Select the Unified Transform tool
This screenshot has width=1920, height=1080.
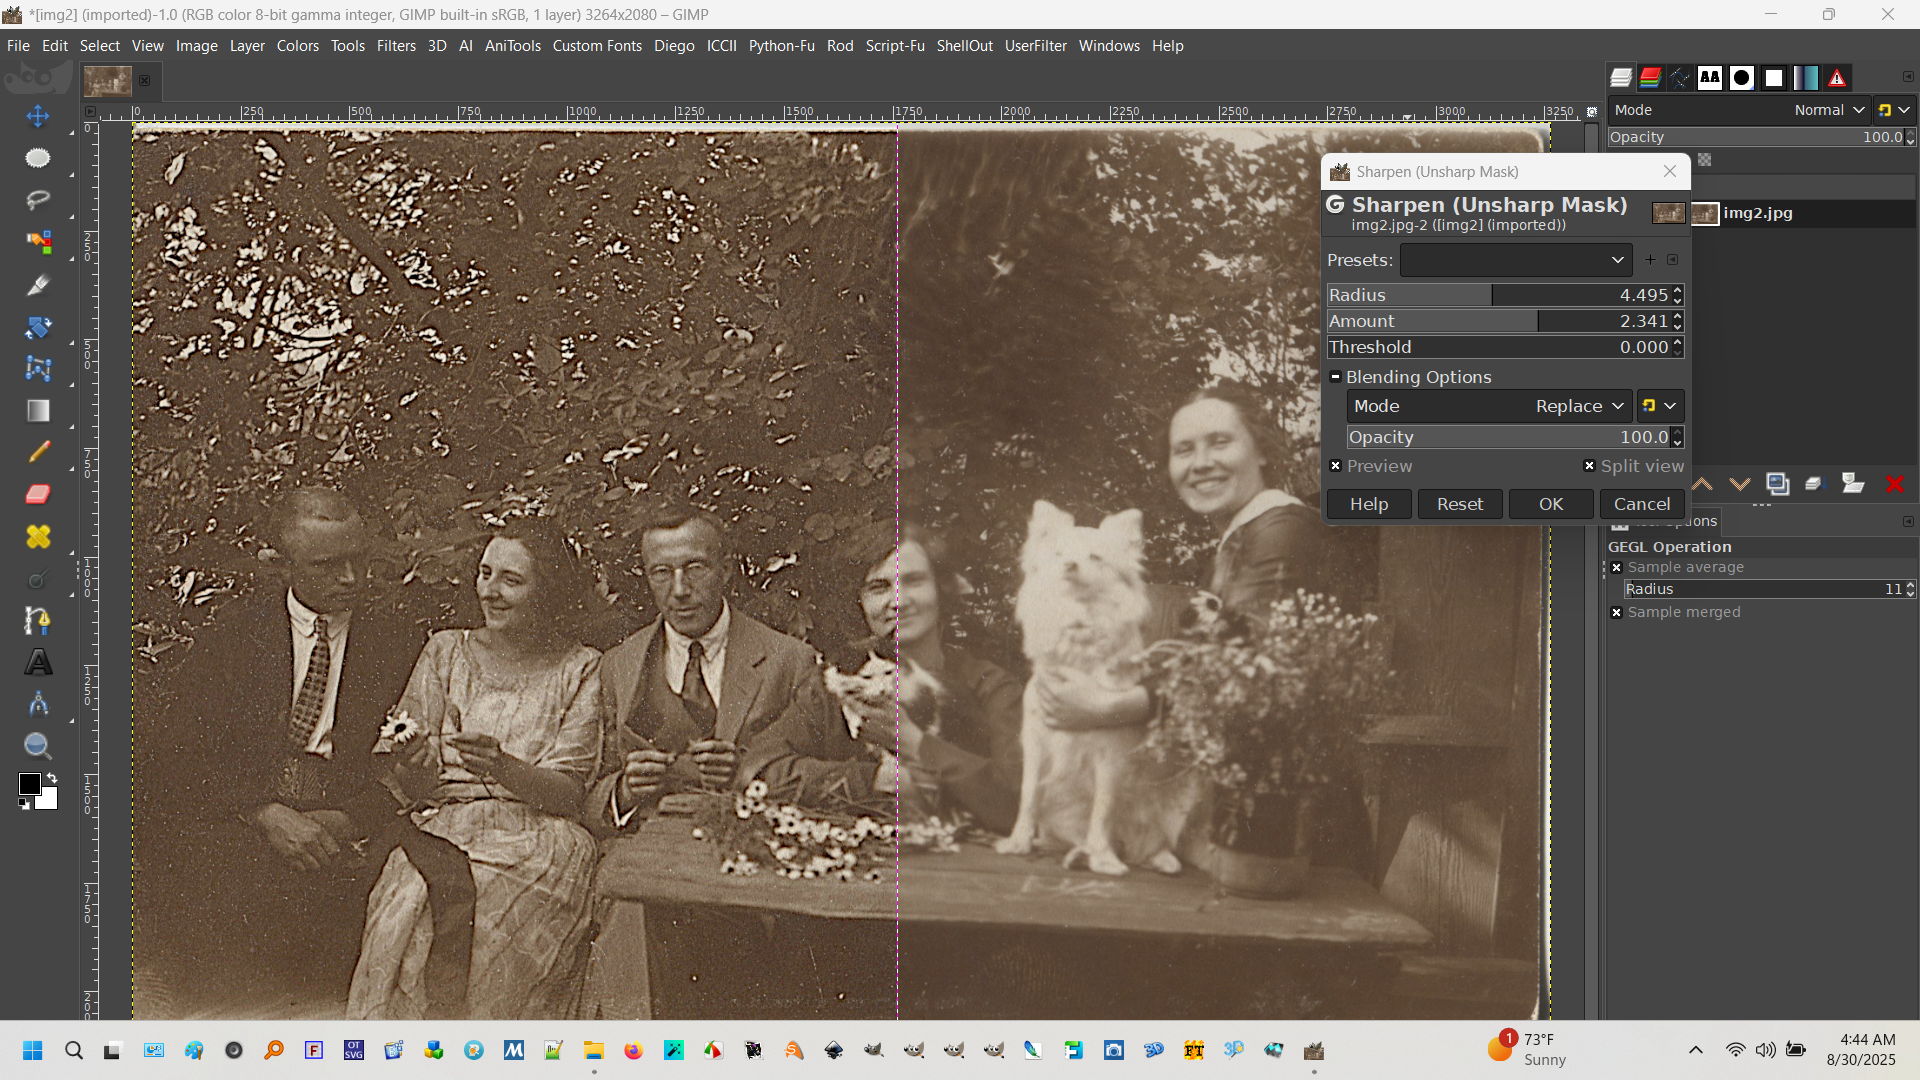pos(38,327)
